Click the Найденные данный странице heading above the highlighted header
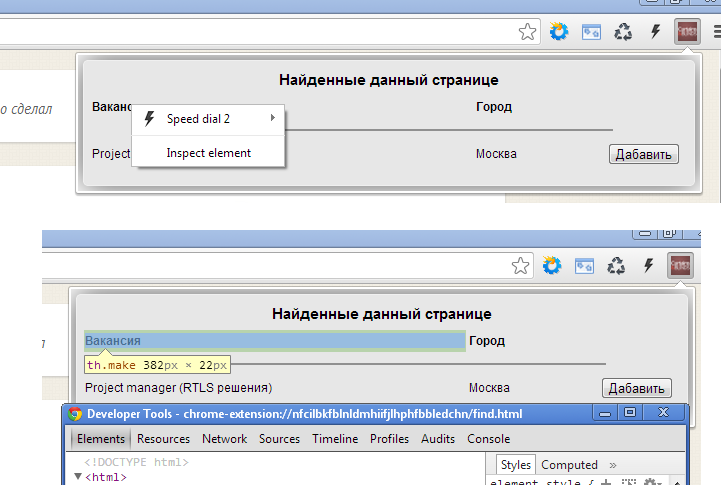This screenshot has width=721, height=485. click(x=382, y=314)
